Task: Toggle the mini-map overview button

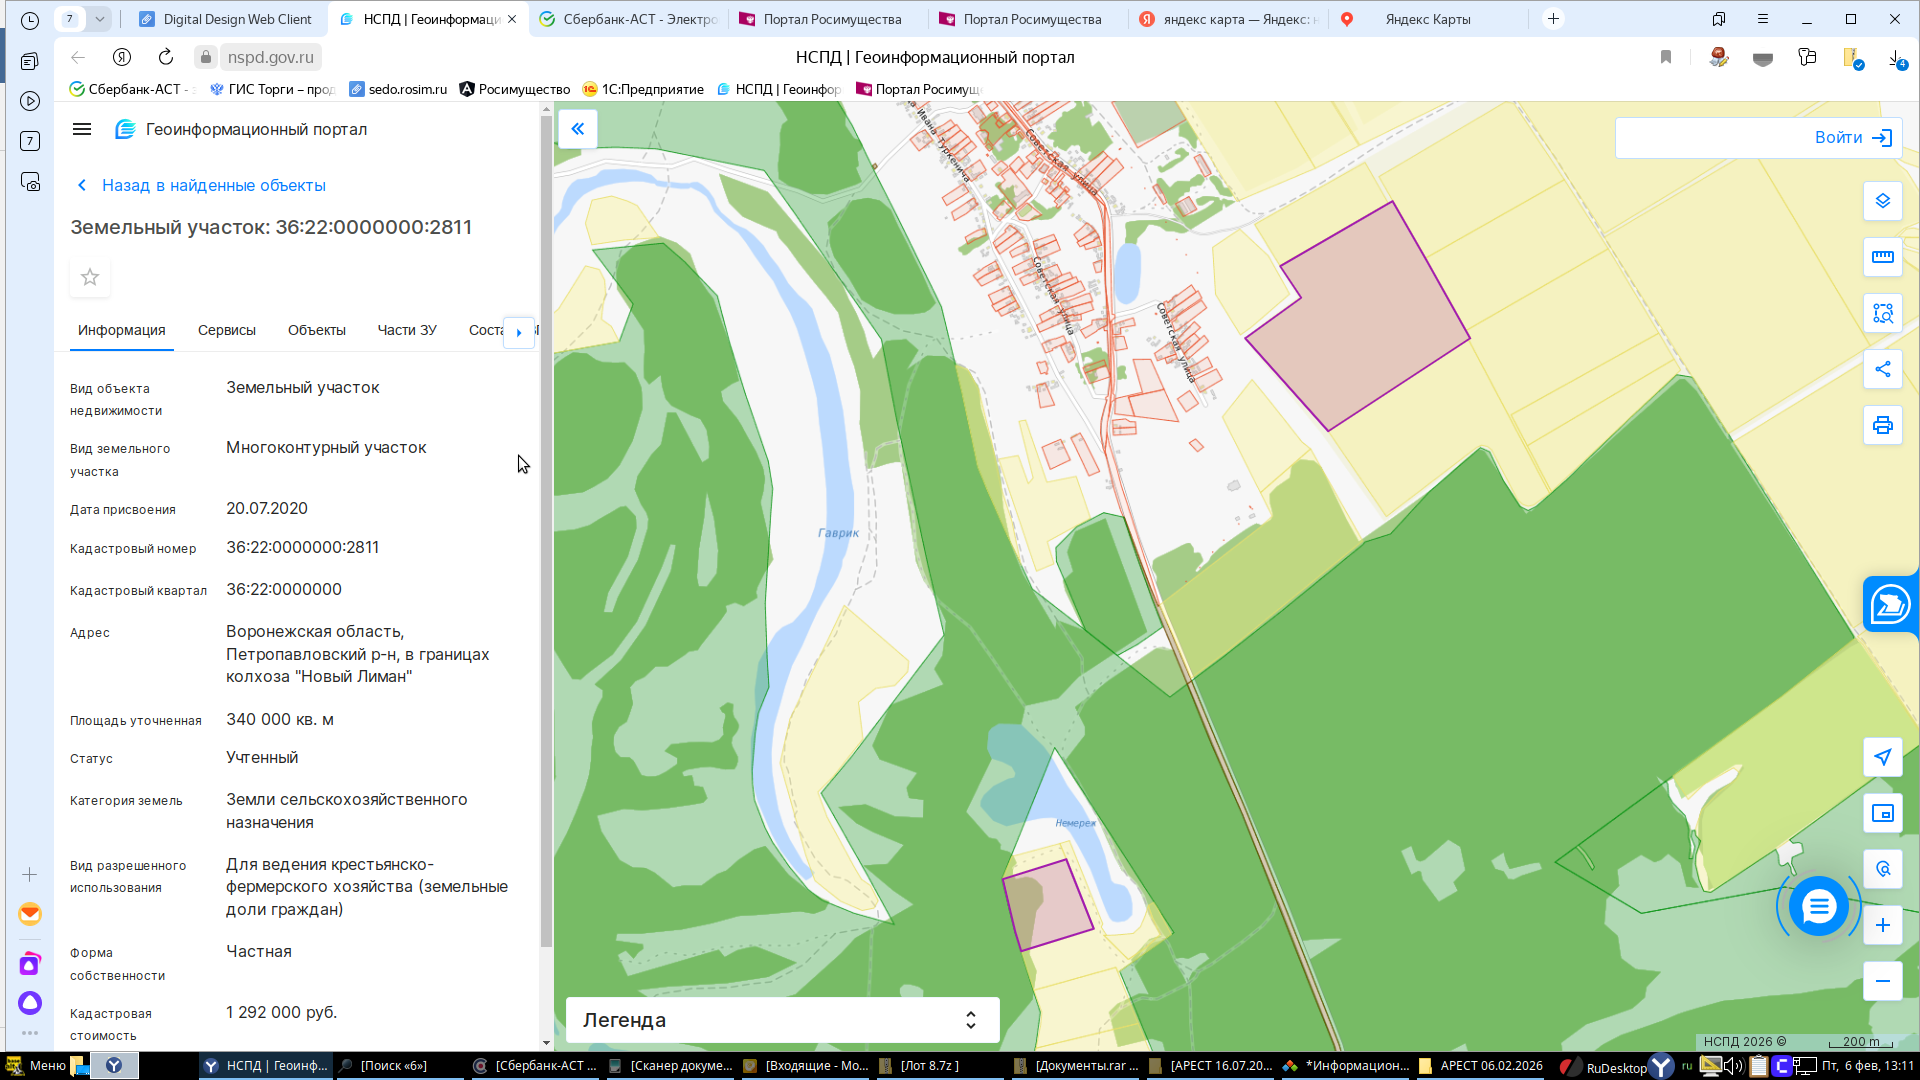Action: (1882, 813)
